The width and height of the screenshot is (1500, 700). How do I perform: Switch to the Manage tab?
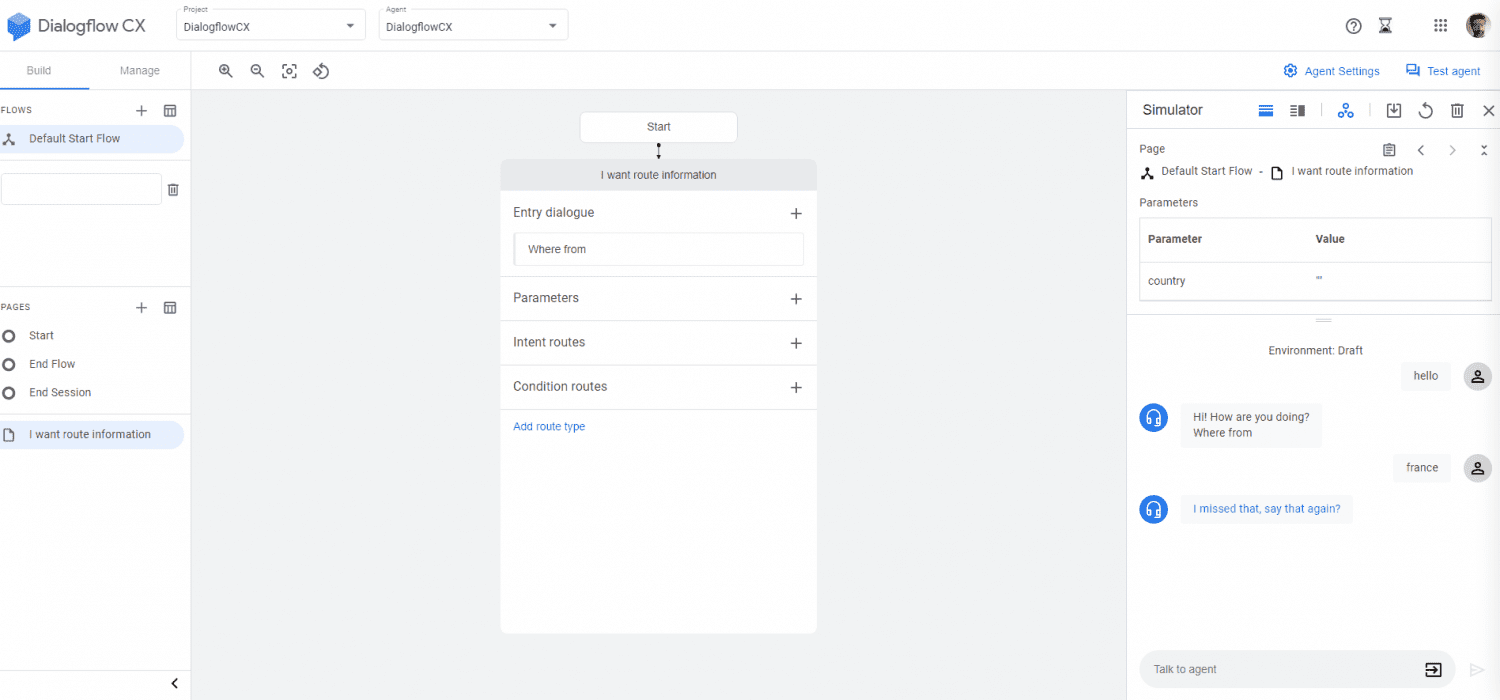pos(139,70)
